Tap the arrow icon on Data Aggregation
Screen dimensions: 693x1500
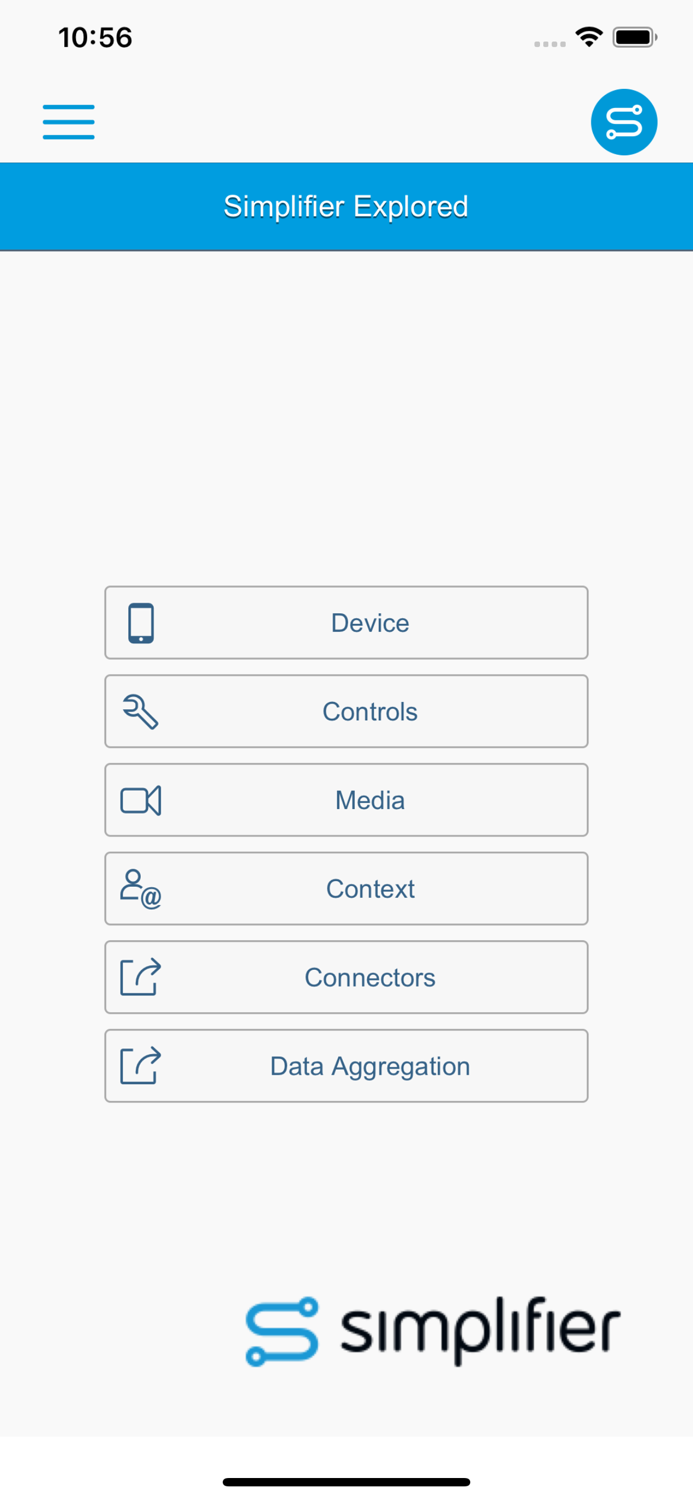[141, 1065]
